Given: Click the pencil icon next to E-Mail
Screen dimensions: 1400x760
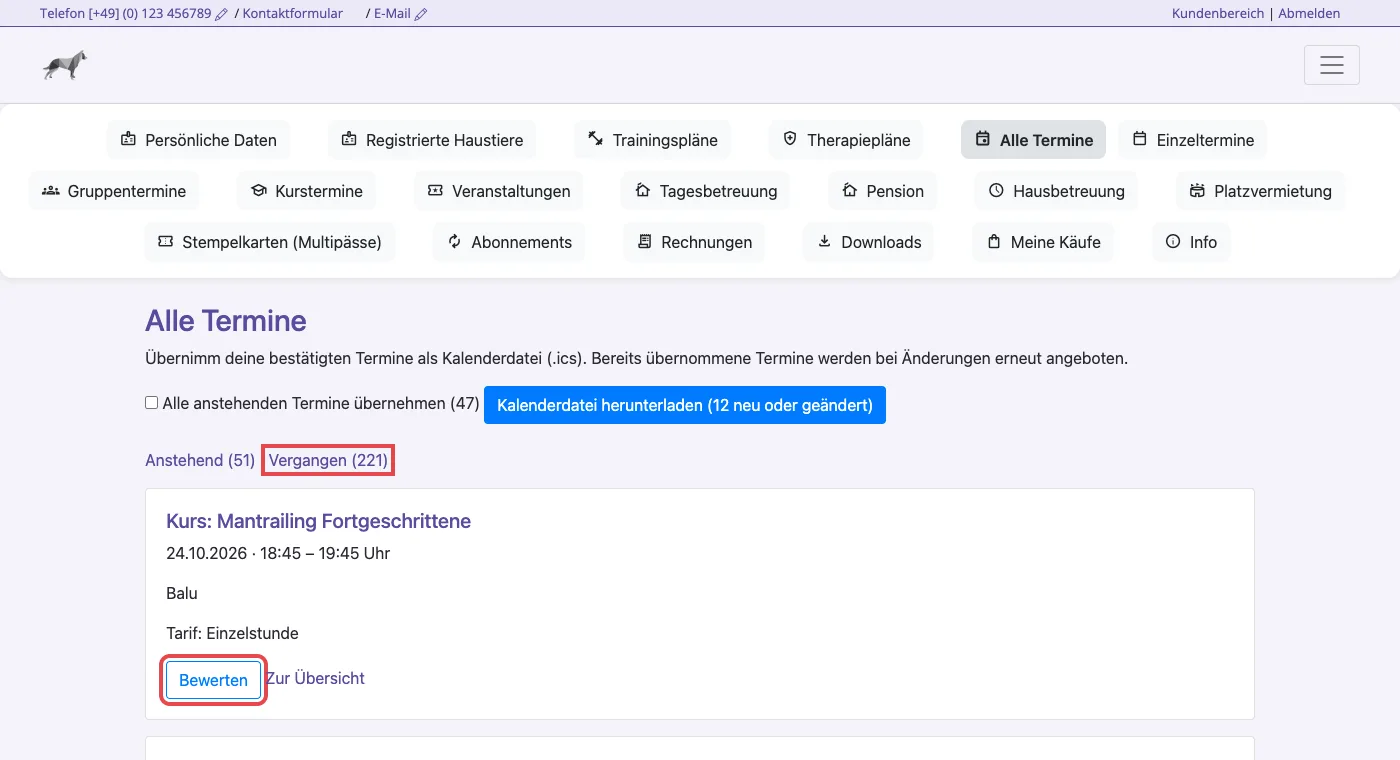Looking at the screenshot, I should 421,14.
